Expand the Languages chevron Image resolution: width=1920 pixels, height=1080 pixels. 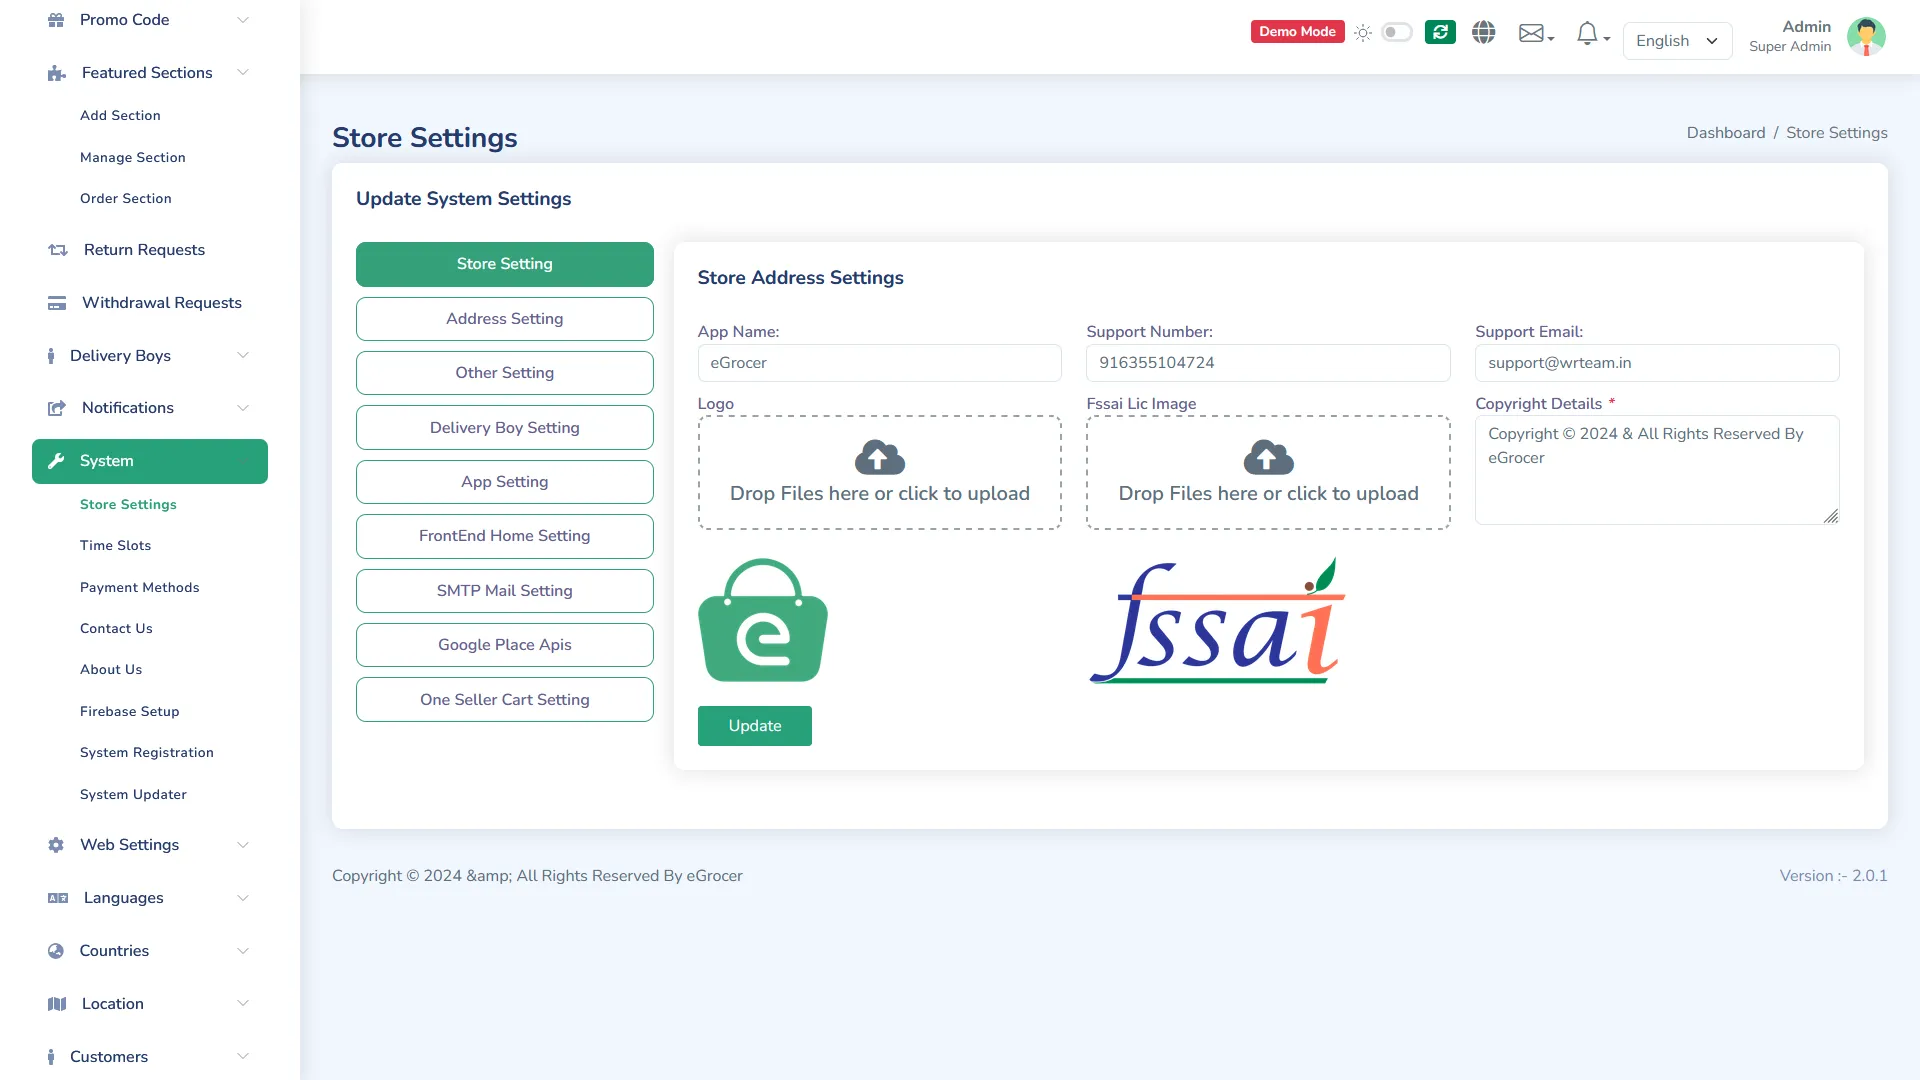[243, 898]
